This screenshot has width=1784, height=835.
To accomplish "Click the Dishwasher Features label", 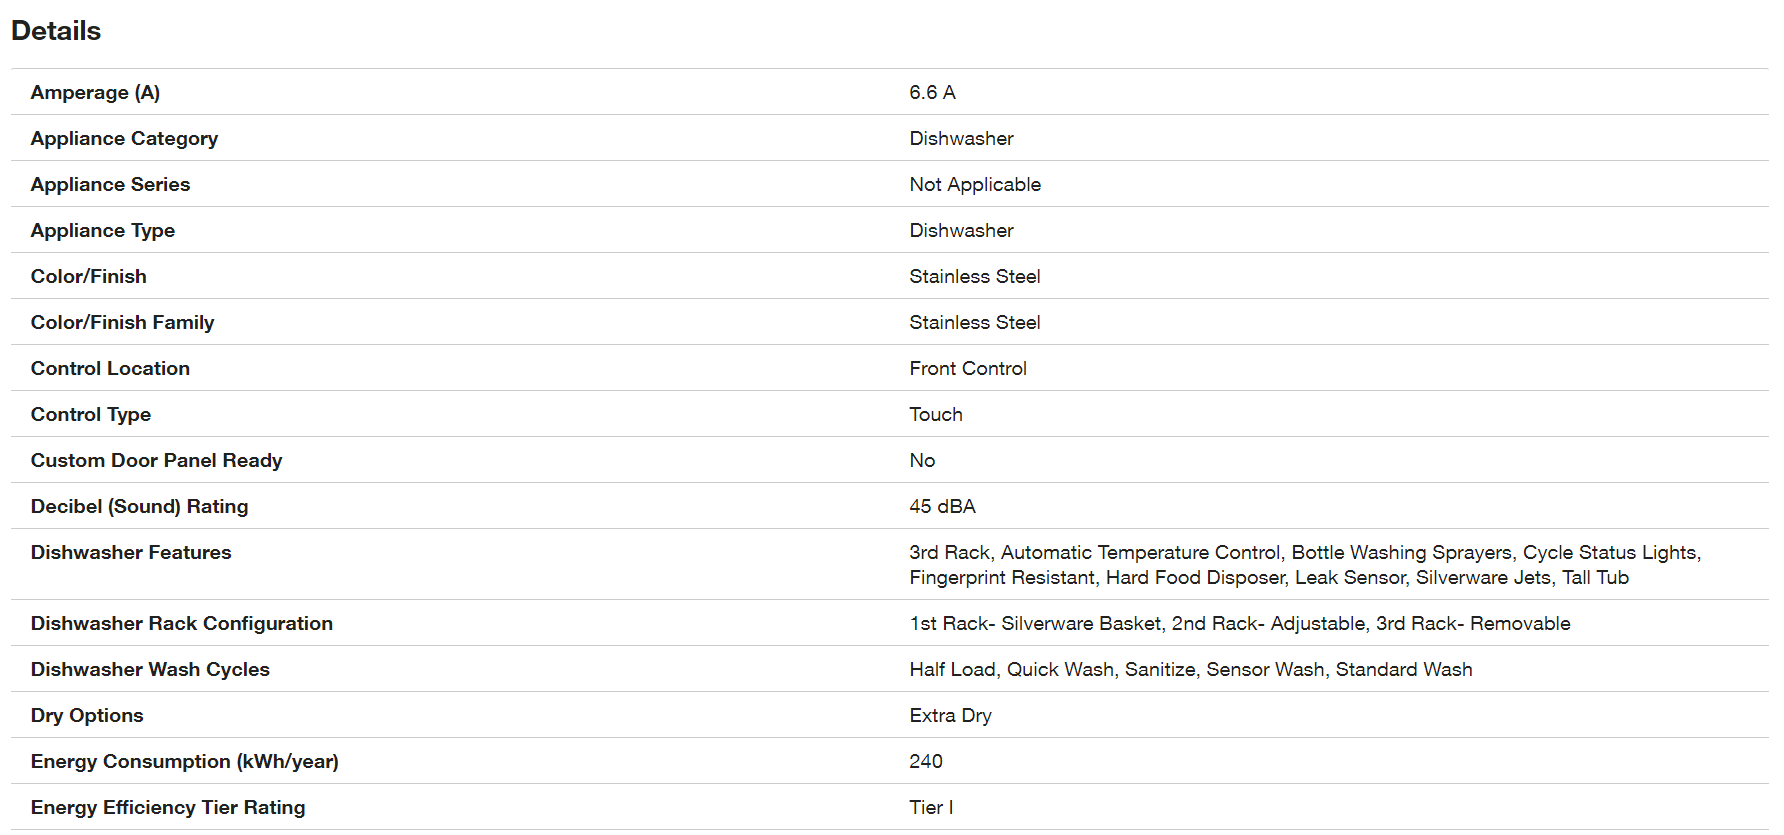I will point(130,553).
